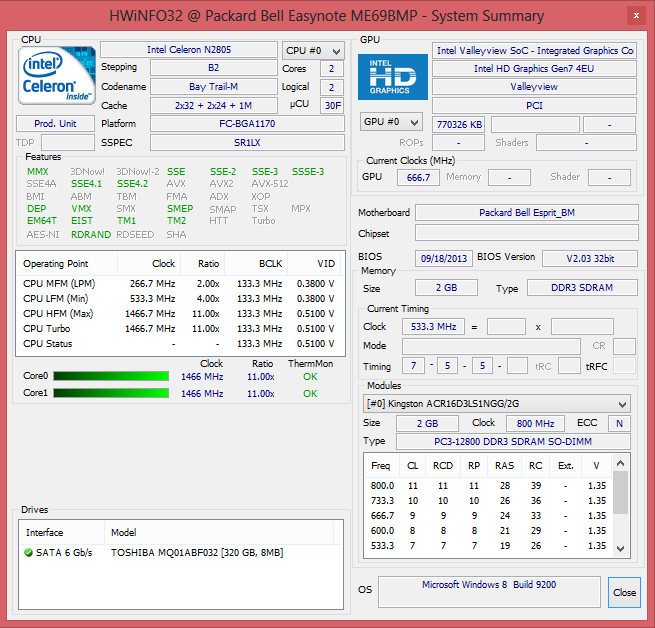The height and width of the screenshot is (628, 655).
Task: Click the Motherboard field Packard Bell Esprit_BM
Action: pos(526,213)
